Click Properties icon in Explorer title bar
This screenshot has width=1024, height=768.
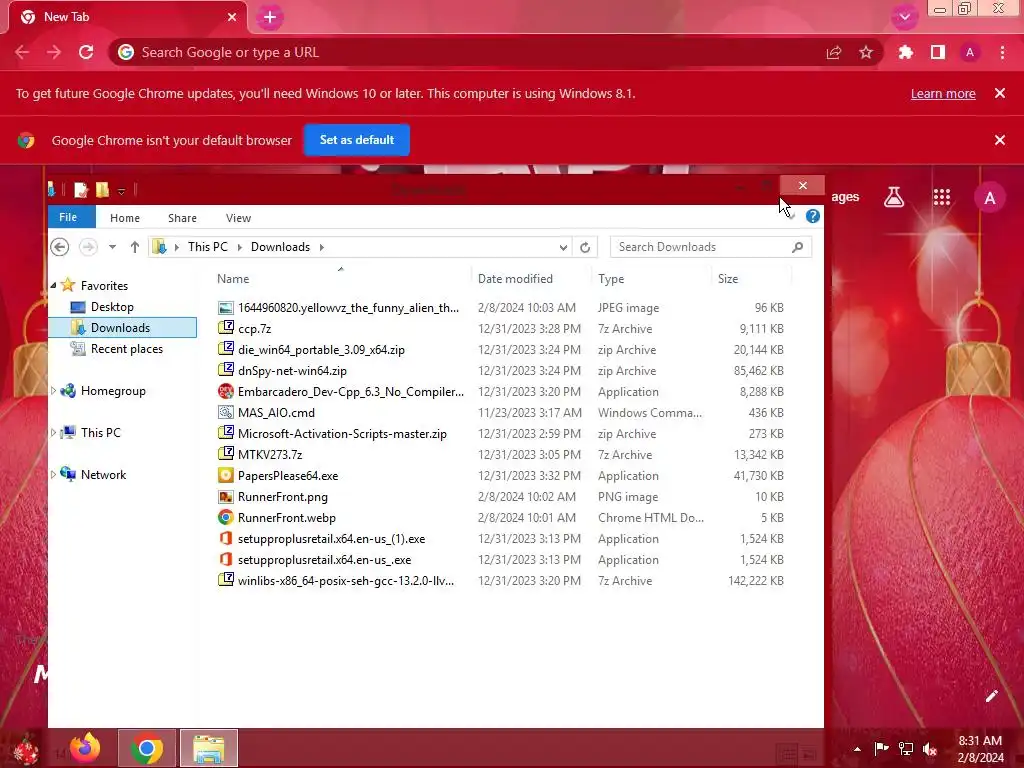pyautogui.click(x=81, y=190)
